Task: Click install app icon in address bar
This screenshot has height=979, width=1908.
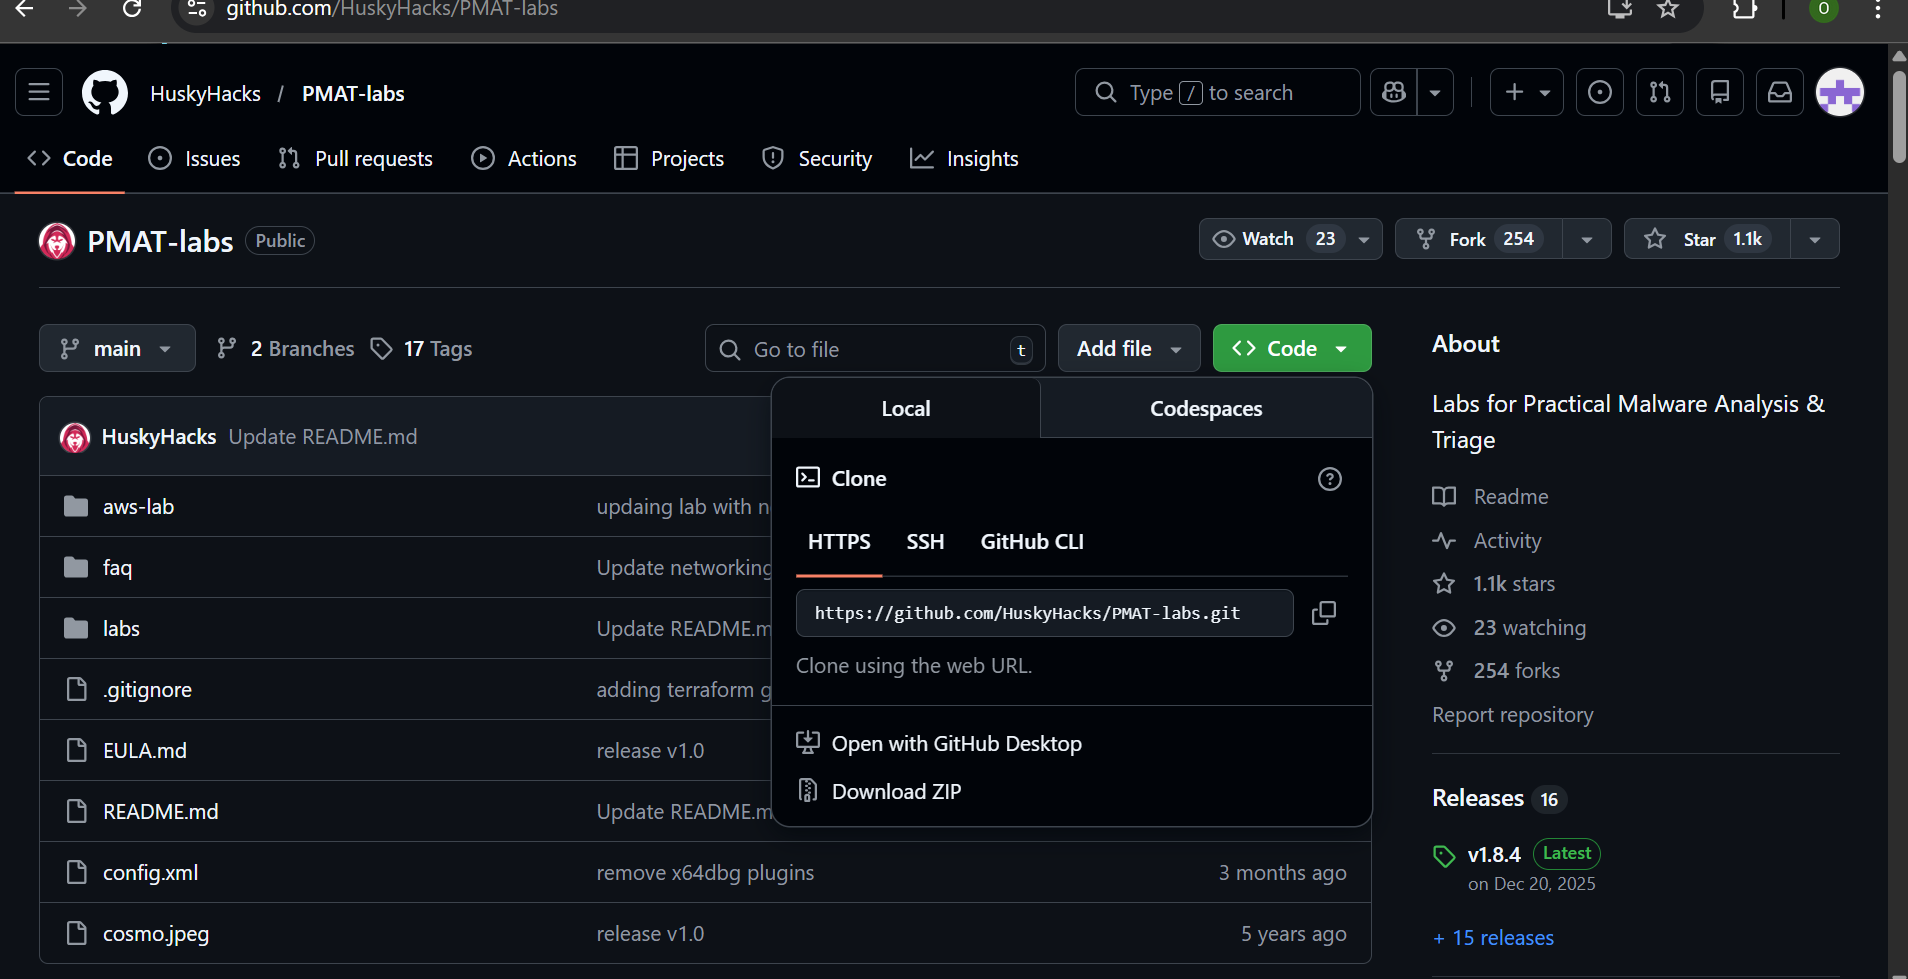Action: [1620, 10]
